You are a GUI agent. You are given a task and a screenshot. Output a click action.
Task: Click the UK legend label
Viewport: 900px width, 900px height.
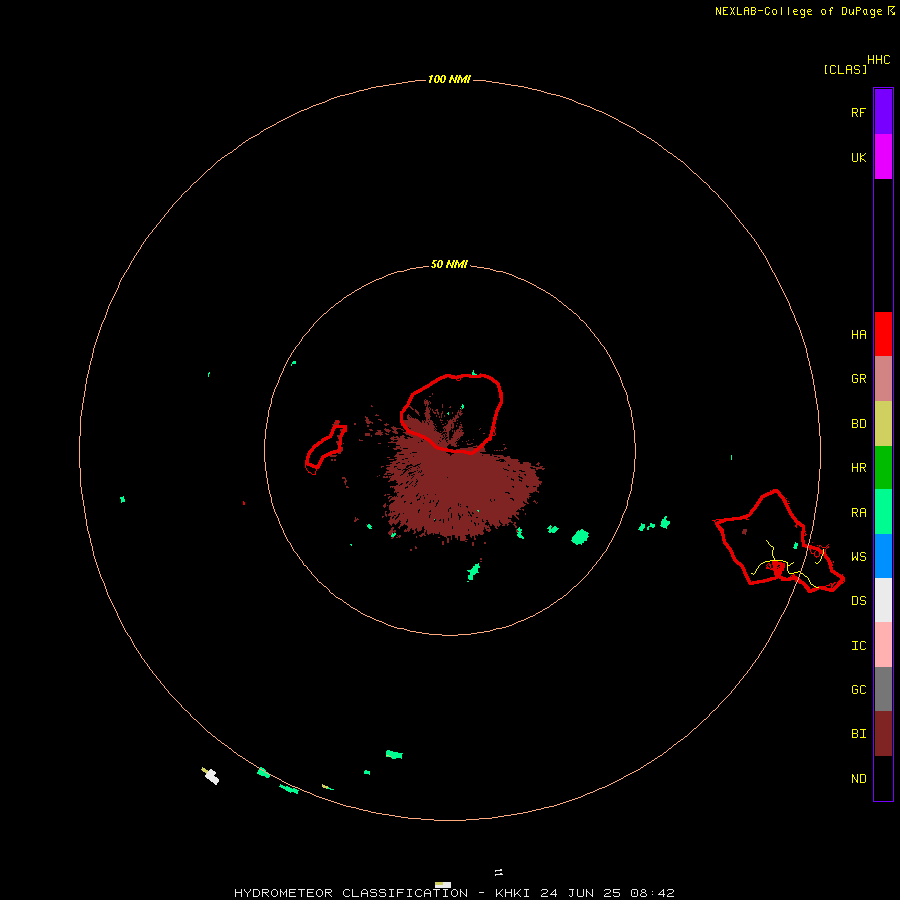click(858, 157)
